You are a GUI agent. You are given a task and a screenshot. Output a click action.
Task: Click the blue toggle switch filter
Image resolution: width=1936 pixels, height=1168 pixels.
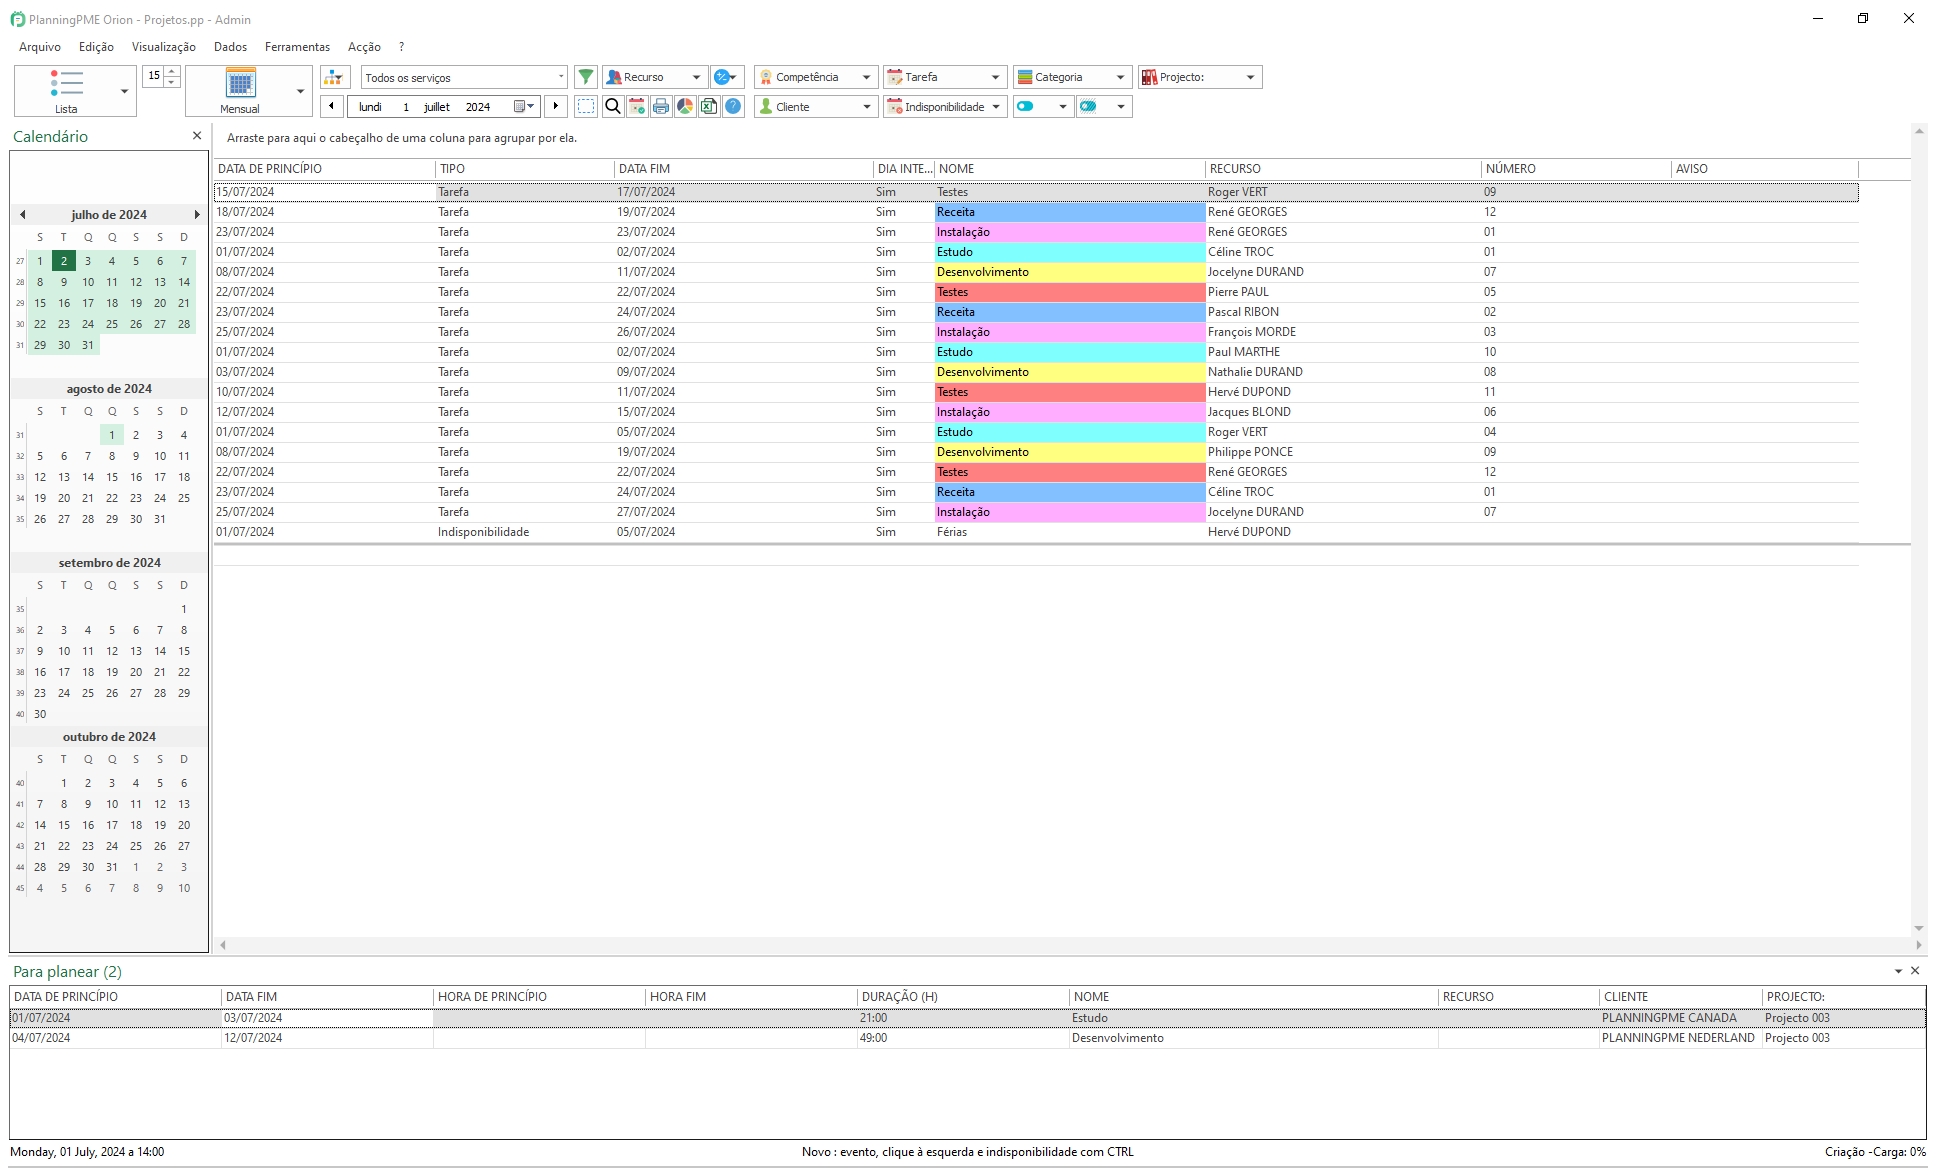coord(1025,106)
